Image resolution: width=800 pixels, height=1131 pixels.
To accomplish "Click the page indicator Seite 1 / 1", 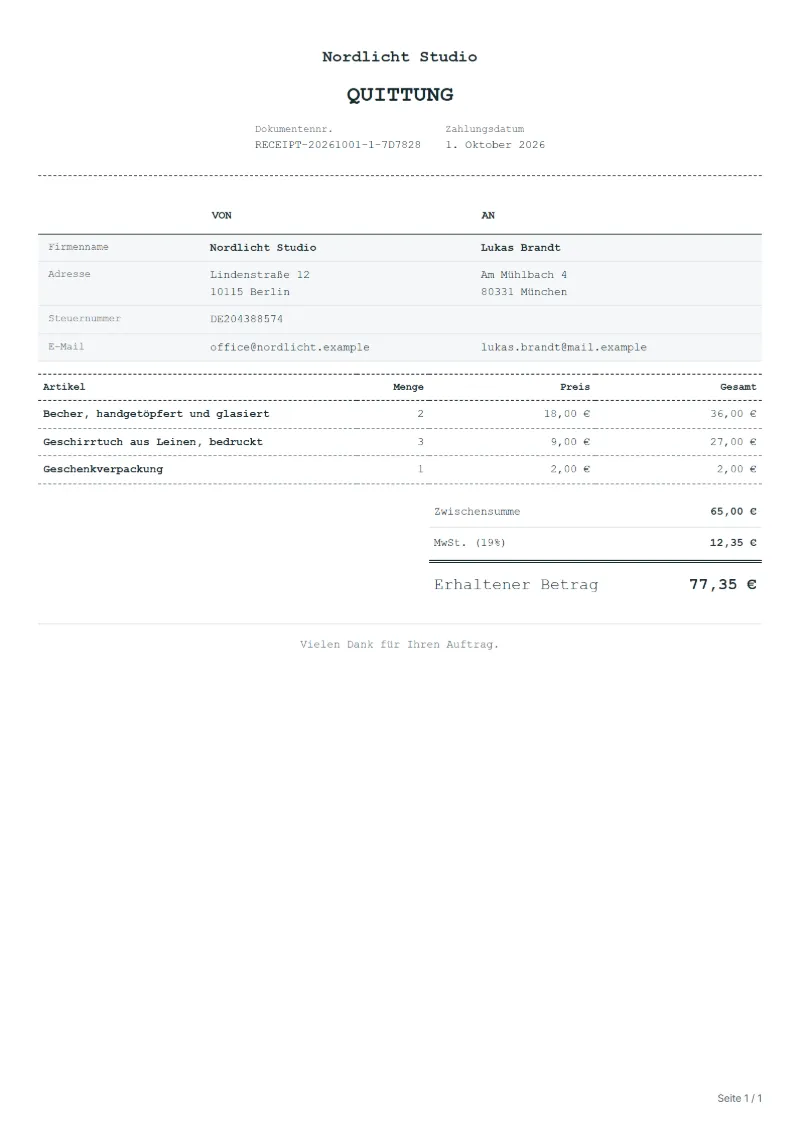I will click(739, 1099).
